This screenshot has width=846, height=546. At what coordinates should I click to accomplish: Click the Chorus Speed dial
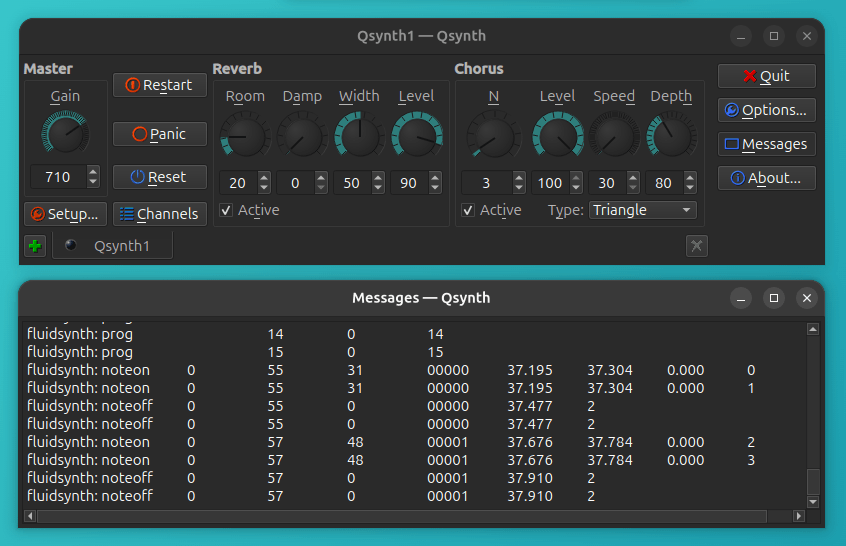coord(614,134)
